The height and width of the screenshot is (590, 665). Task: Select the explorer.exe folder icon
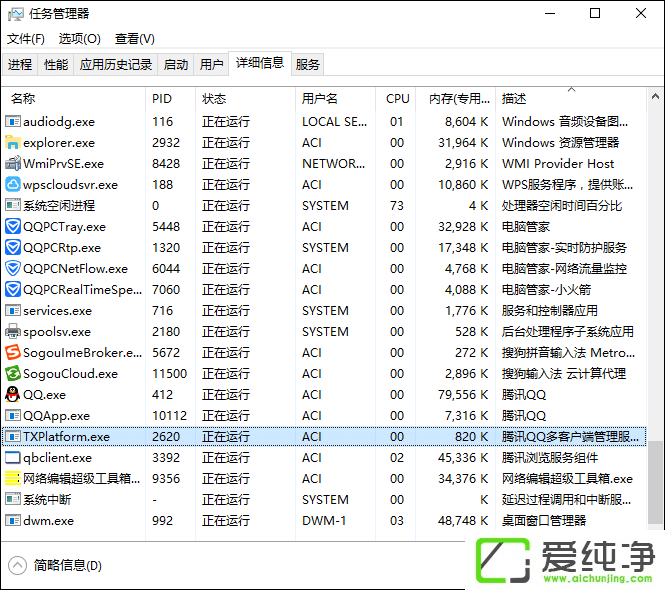pyautogui.click(x=13, y=142)
